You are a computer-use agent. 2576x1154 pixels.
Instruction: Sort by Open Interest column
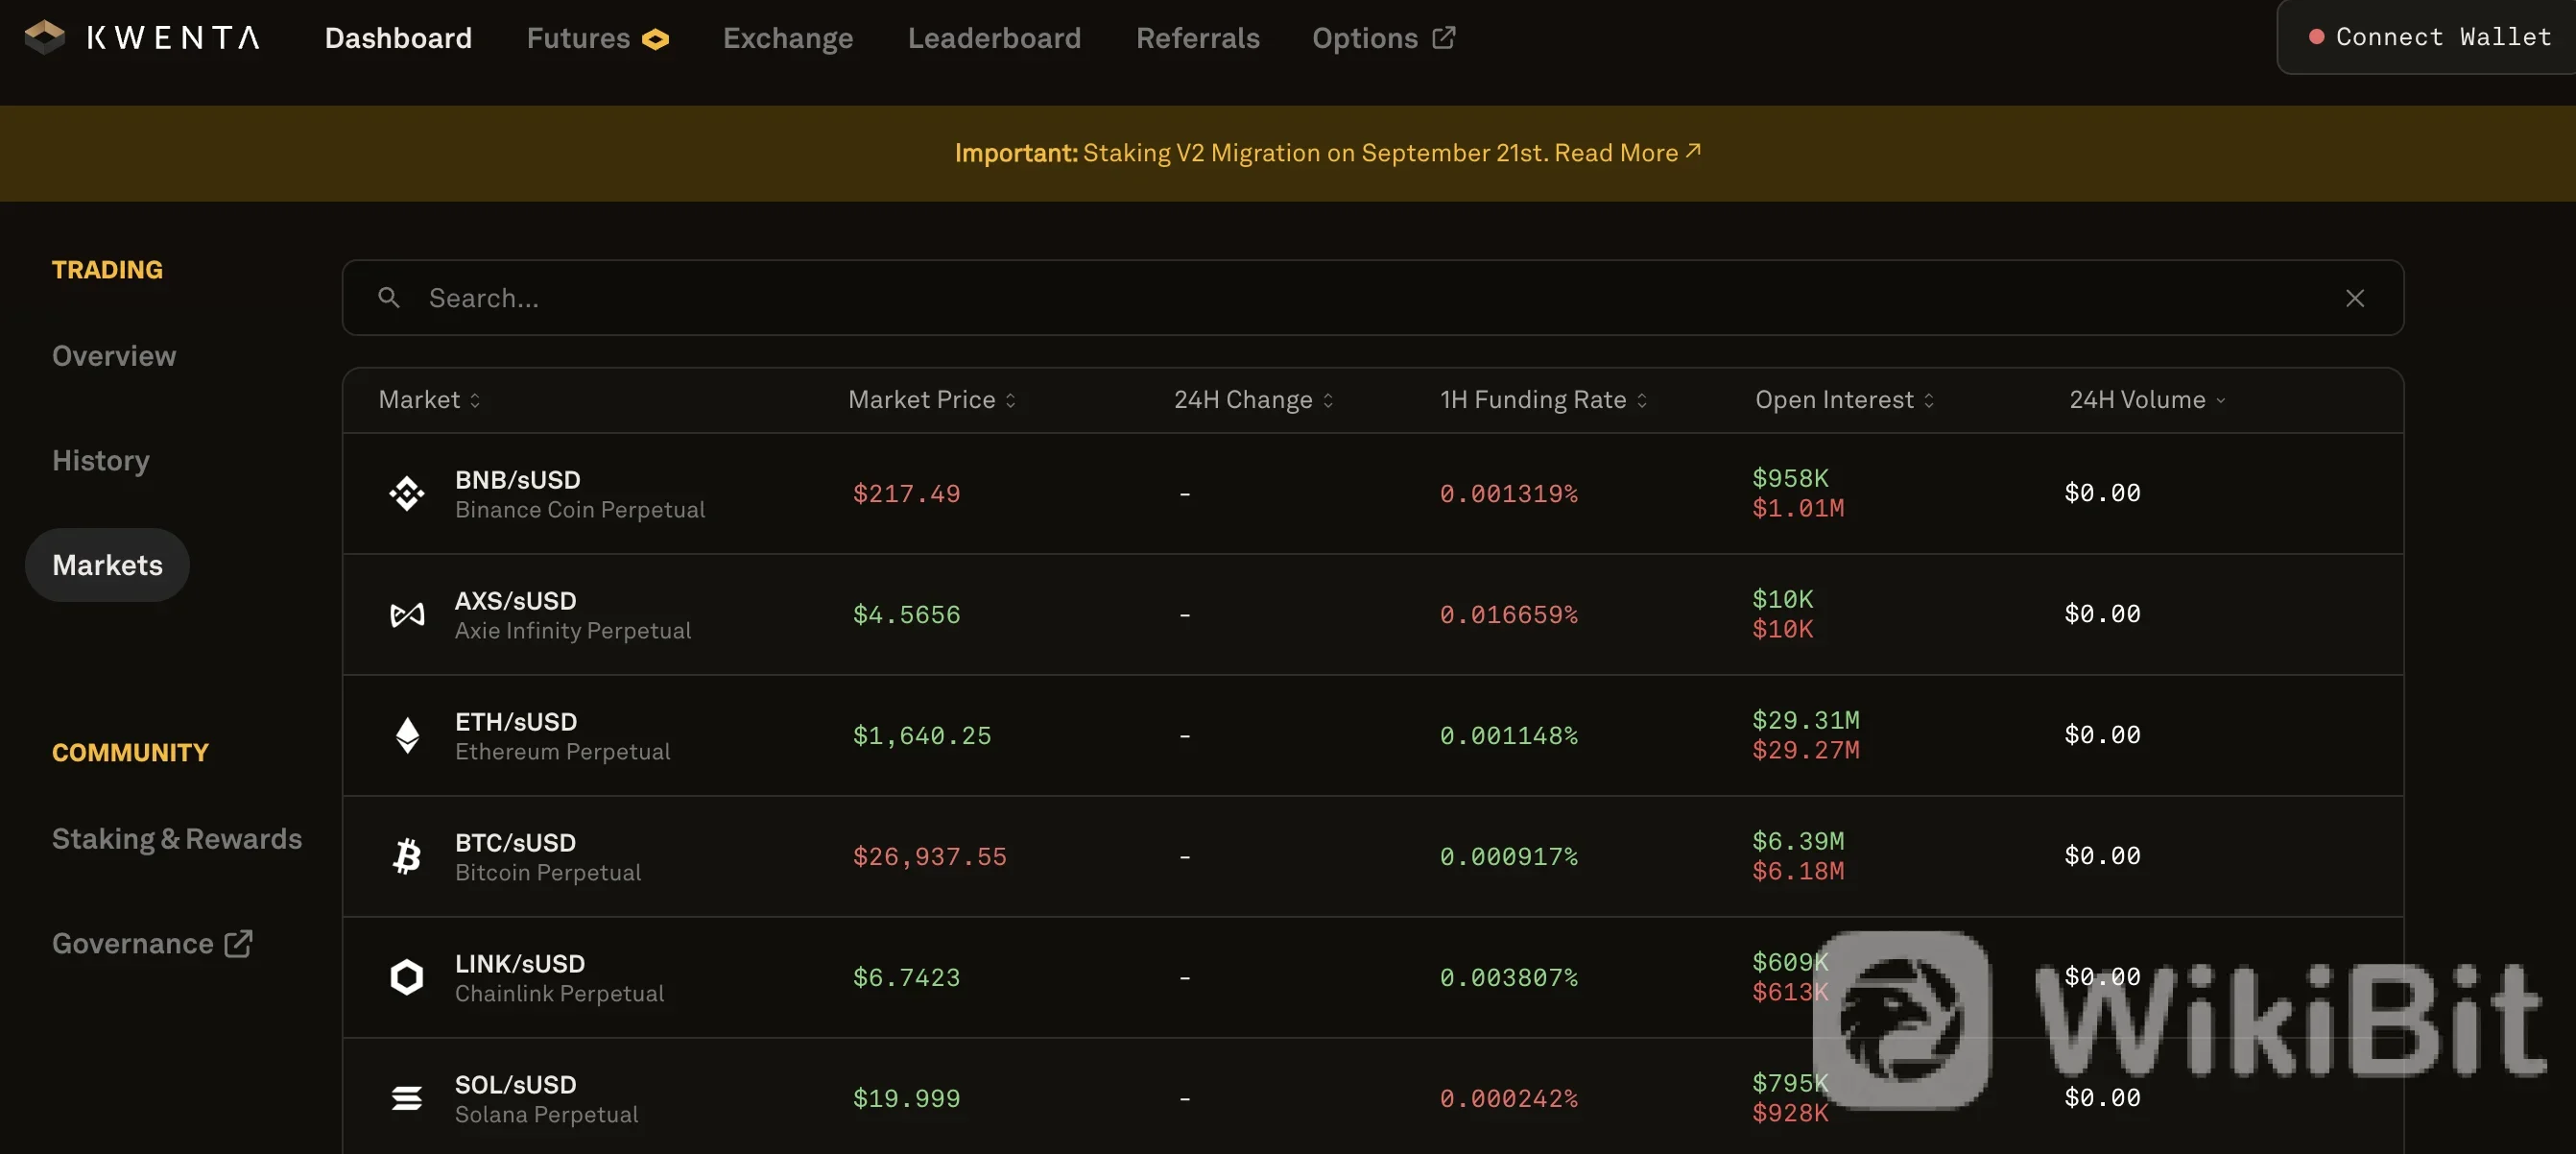tap(1844, 400)
